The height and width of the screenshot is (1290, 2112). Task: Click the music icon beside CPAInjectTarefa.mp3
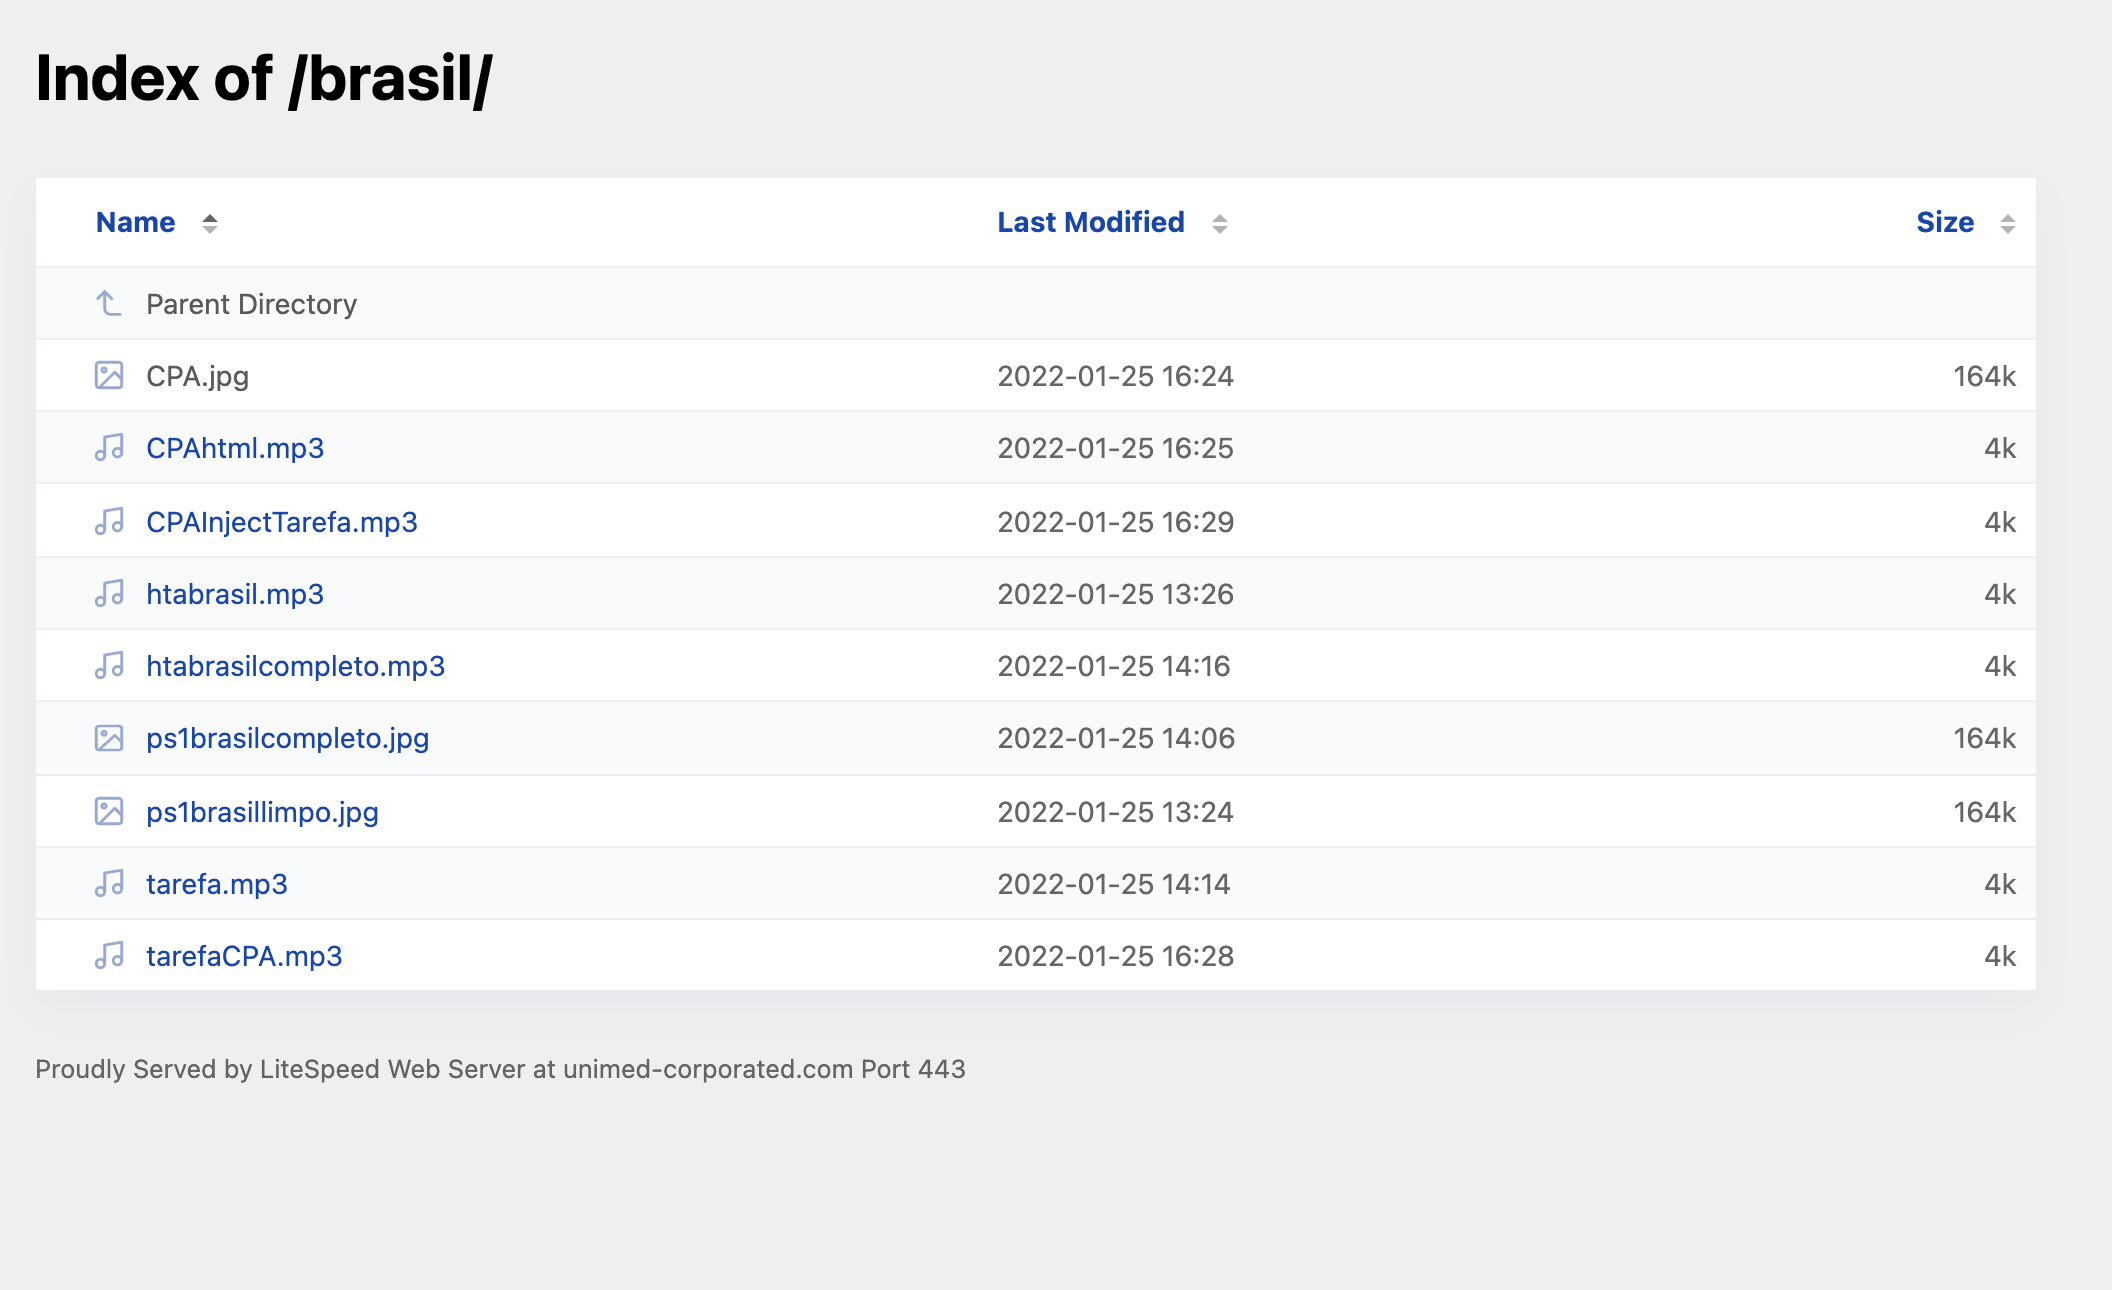(109, 522)
